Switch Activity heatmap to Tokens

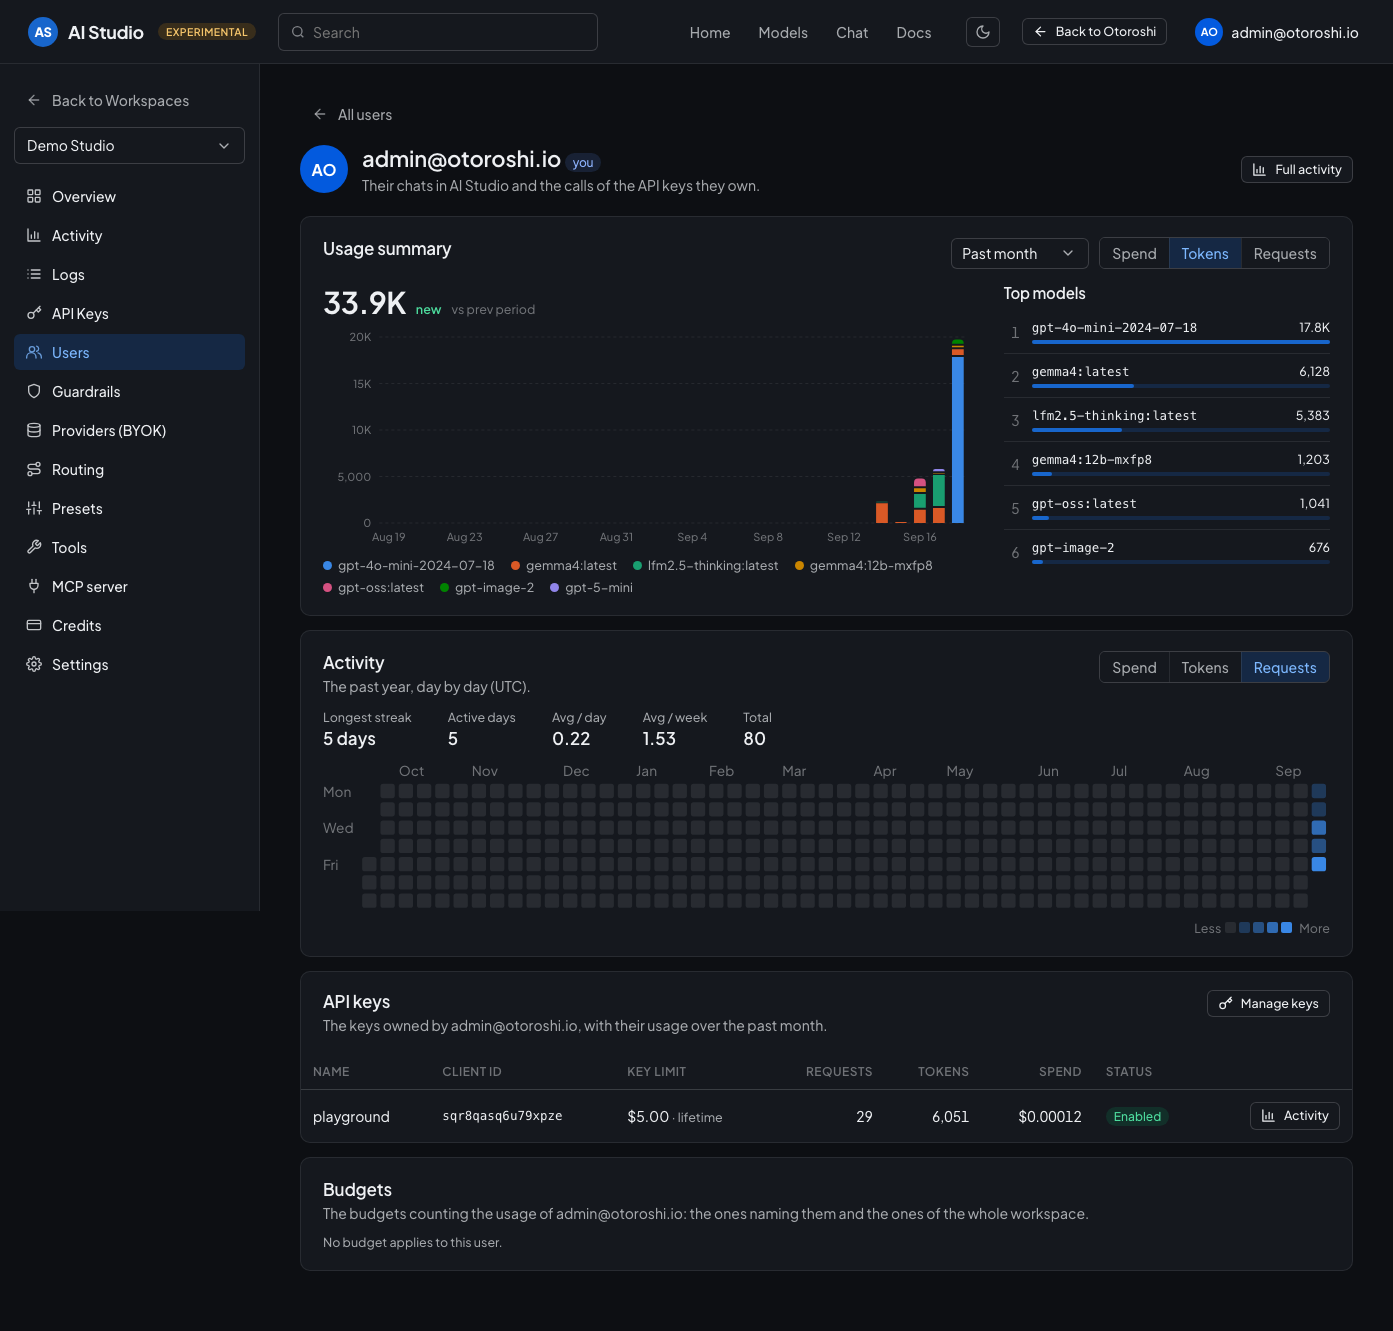coord(1205,668)
